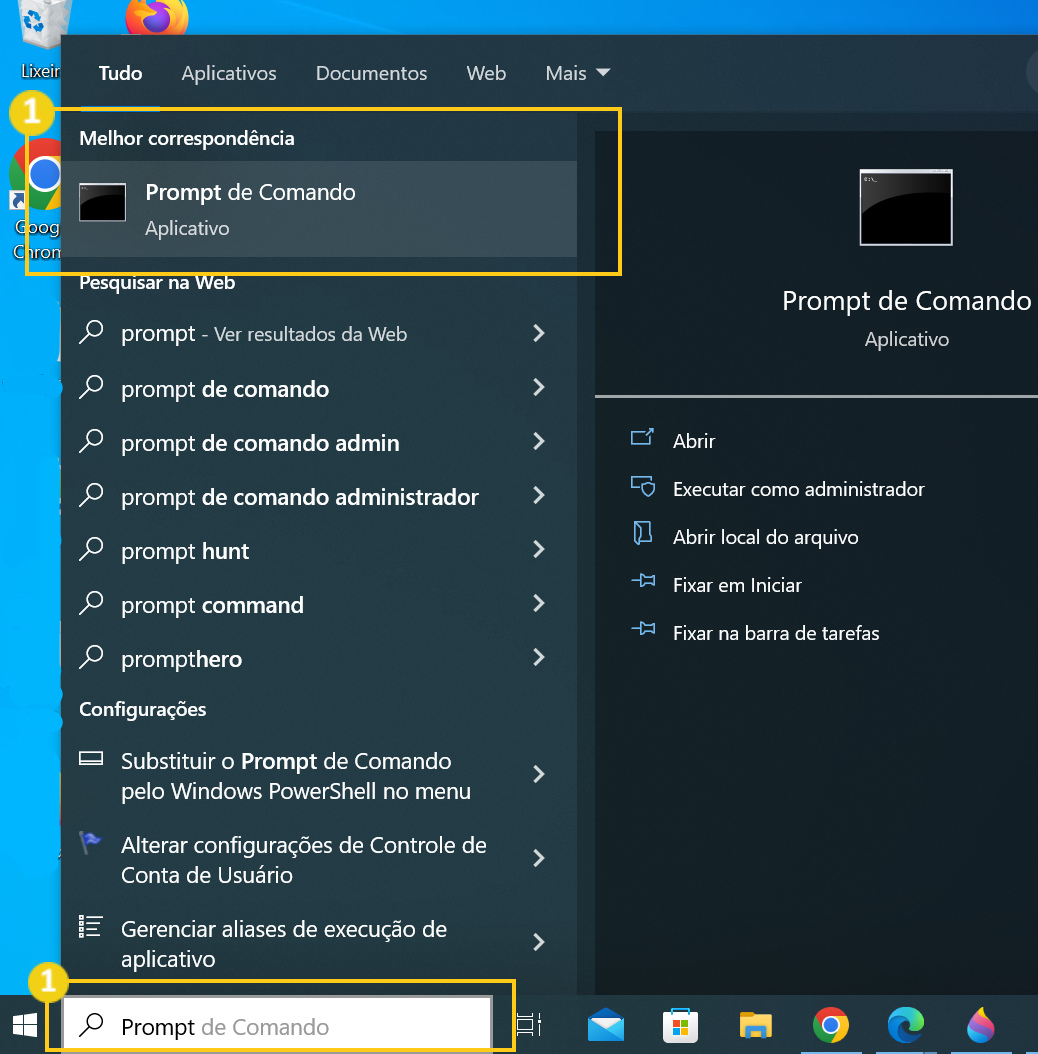This screenshot has width=1038, height=1054.
Task: Expand chevron next to 'prompt de comando administrador'
Action: pyautogui.click(x=538, y=495)
